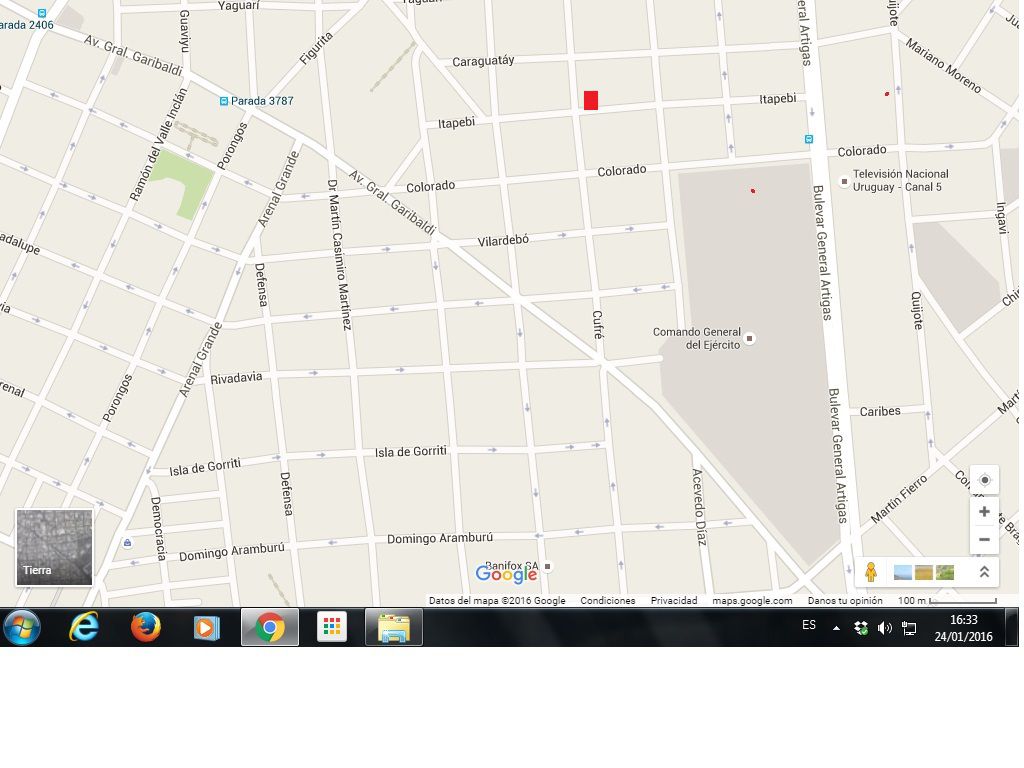Click the Guaviyu street label
1024x768 pixels.
(185, 31)
